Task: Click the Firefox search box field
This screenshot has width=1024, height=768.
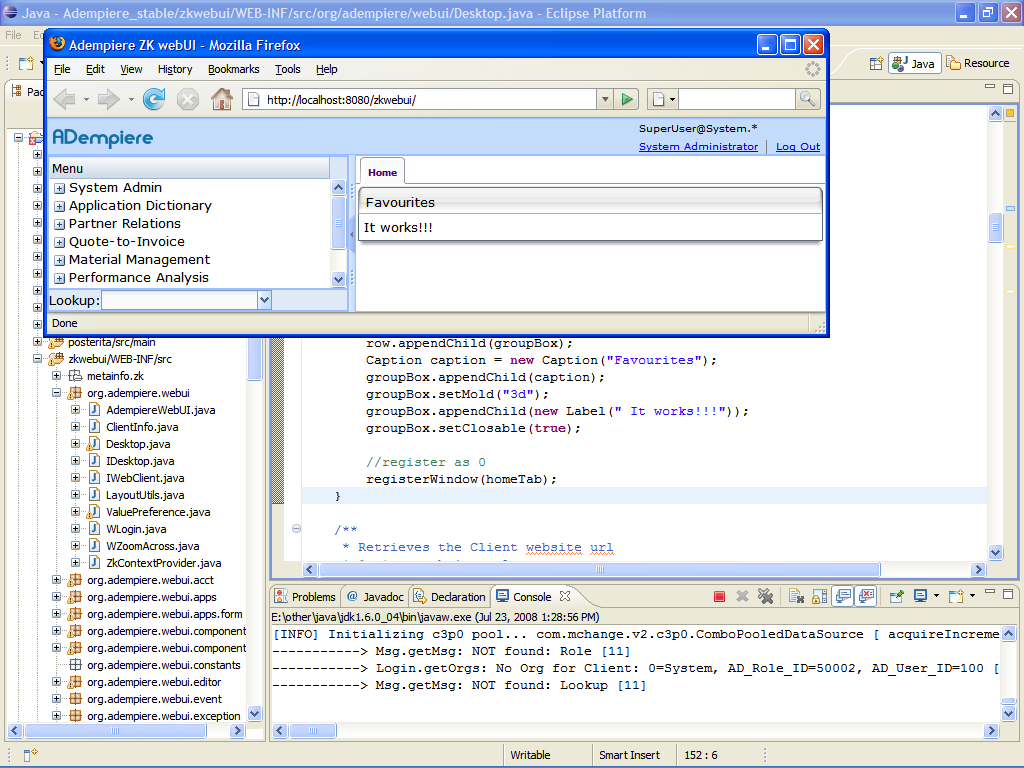Action: coord(737,99)
